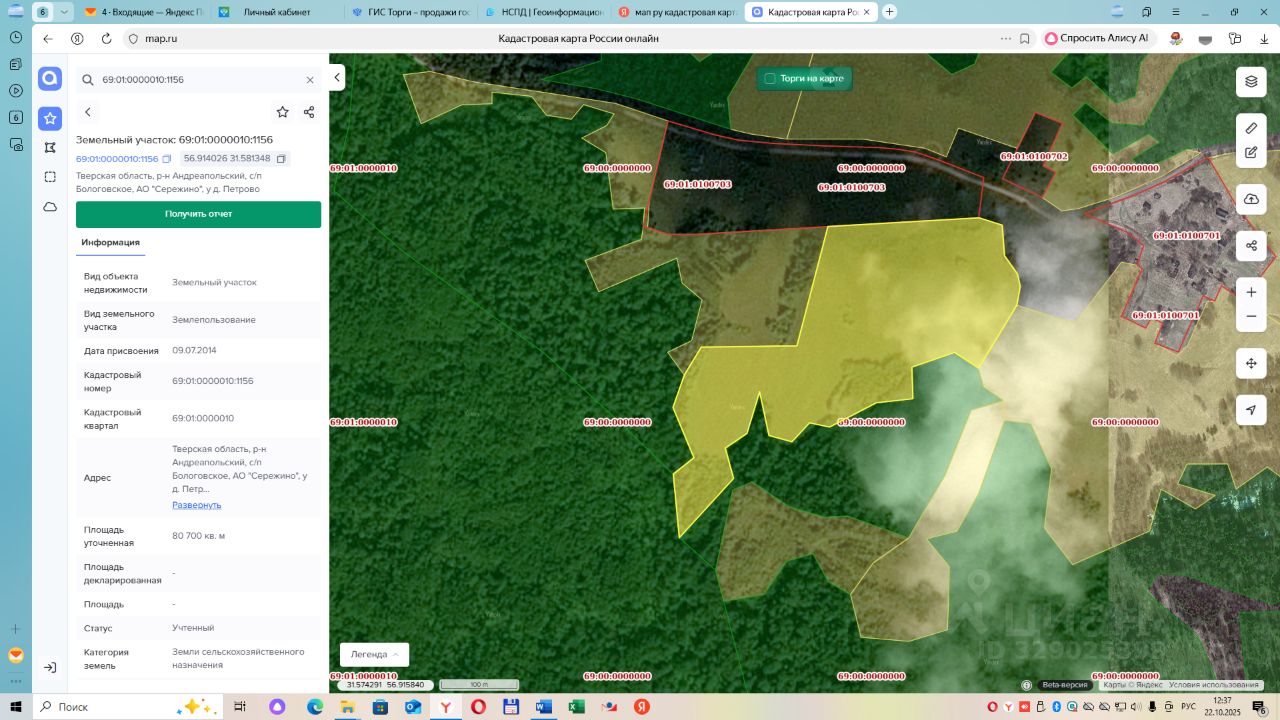Close the "Кадастровая карта" browser tab
The height and width of the screenshot is (720, 1280).
tap(866, 12)
